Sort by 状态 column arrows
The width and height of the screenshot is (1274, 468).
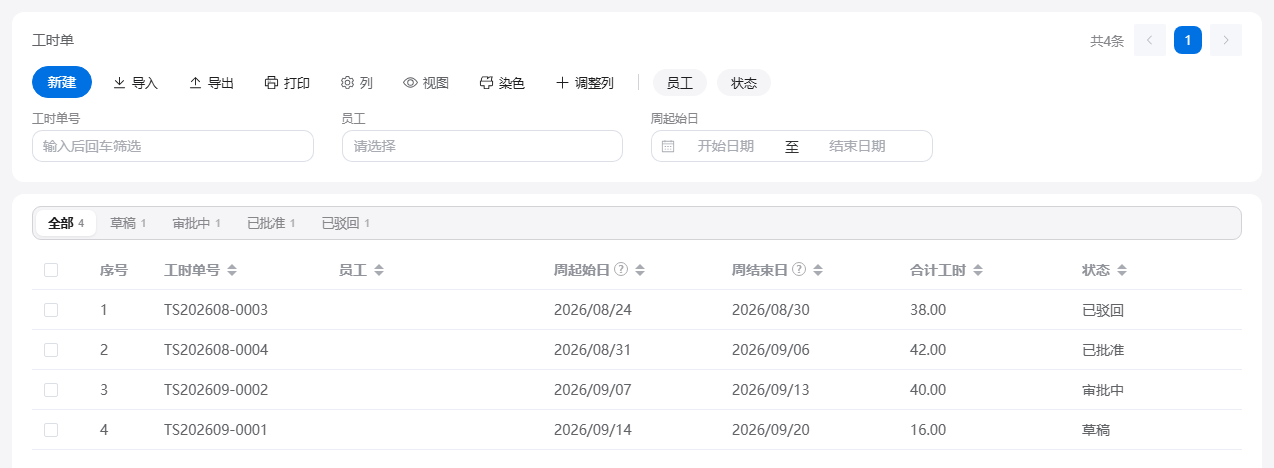(1122, 270)
